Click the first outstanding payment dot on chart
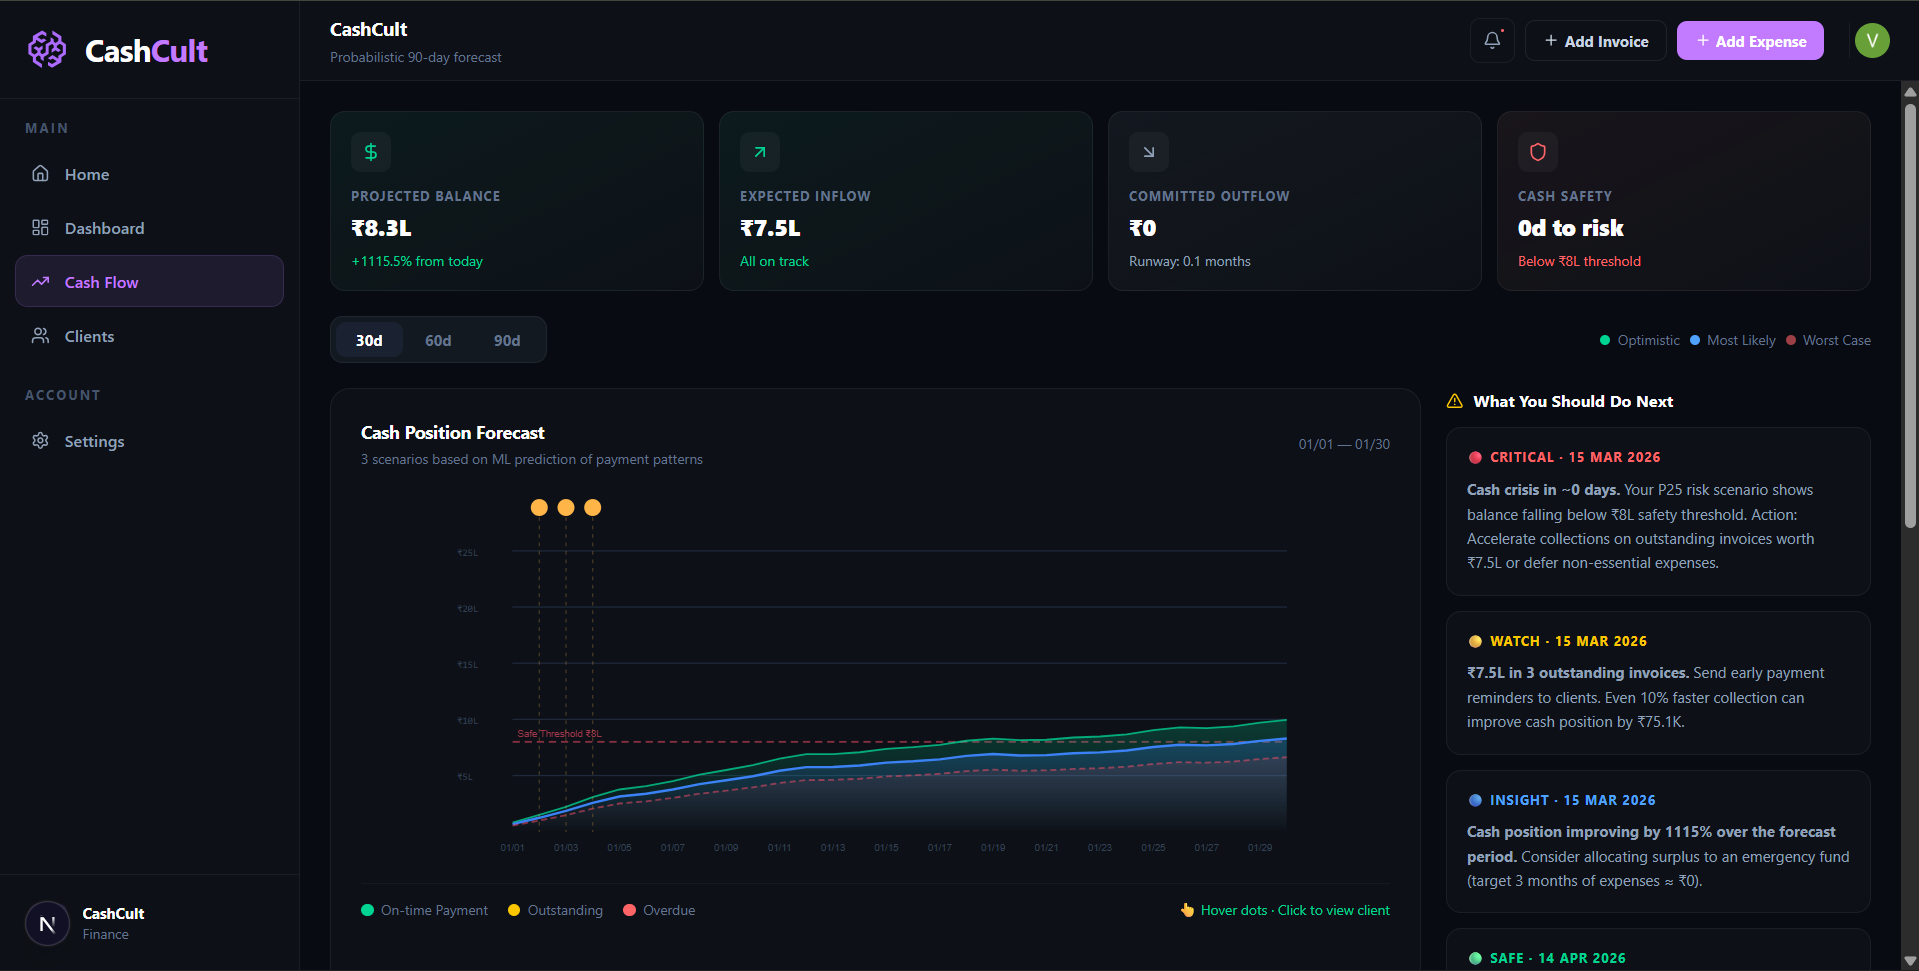 [539, 508]
